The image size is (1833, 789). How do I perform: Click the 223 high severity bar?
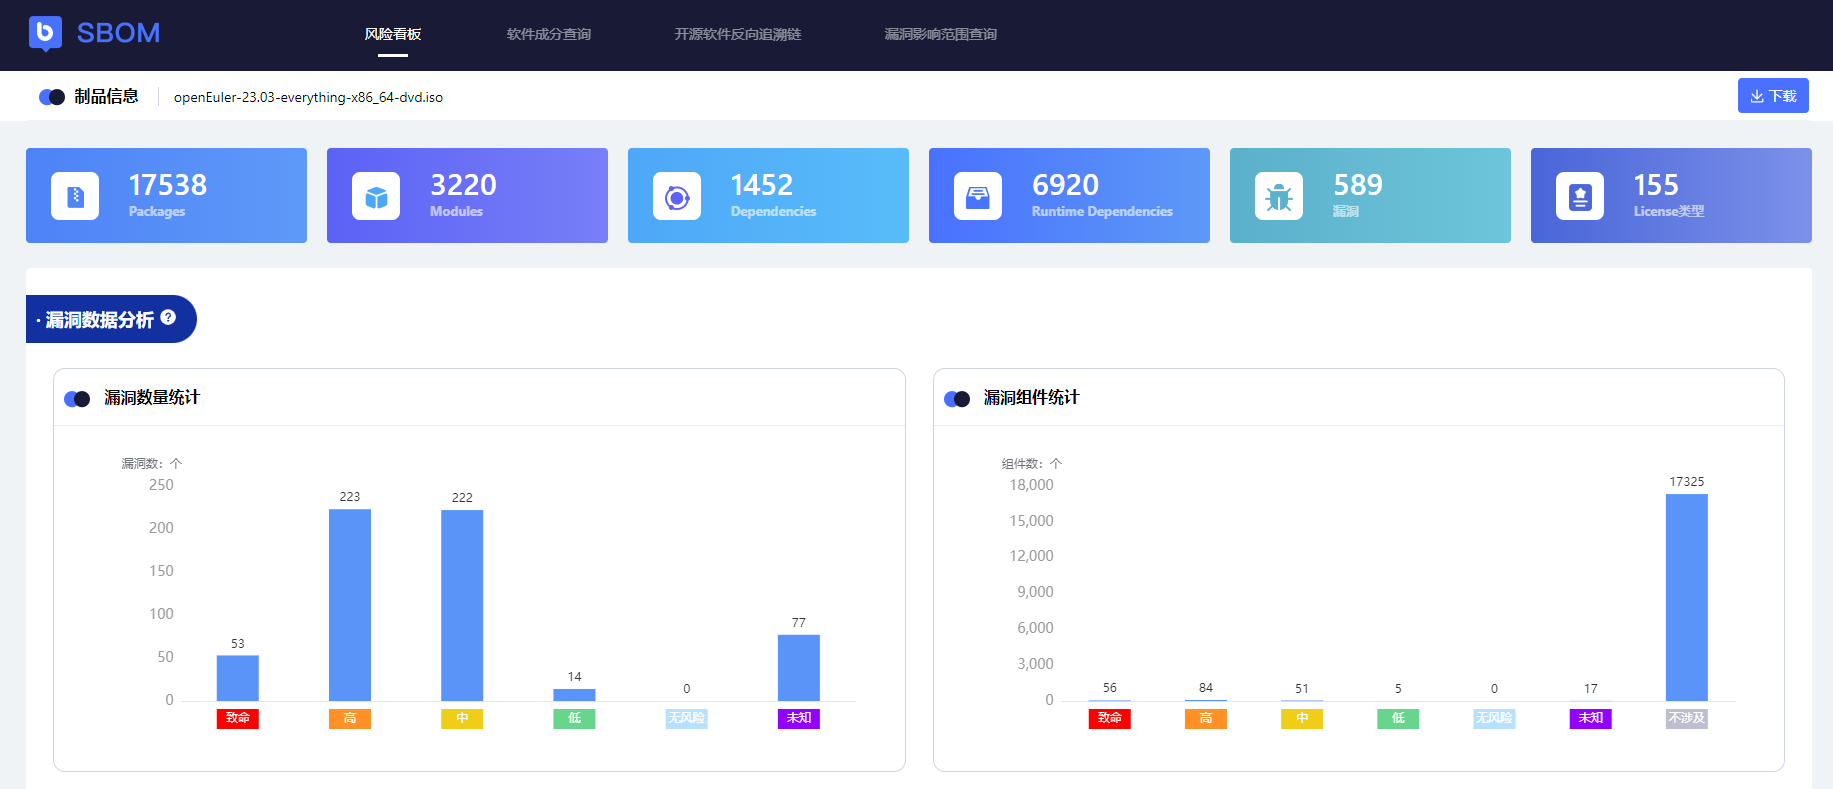coord(350,605)
